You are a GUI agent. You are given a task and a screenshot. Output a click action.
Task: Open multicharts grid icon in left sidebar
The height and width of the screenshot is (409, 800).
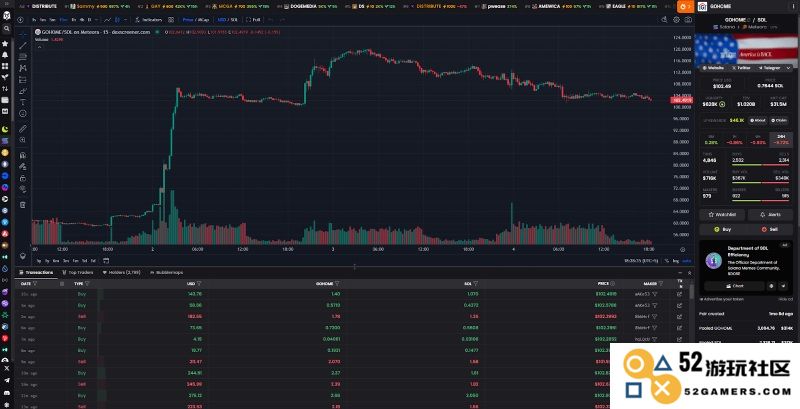click(5, 66)
